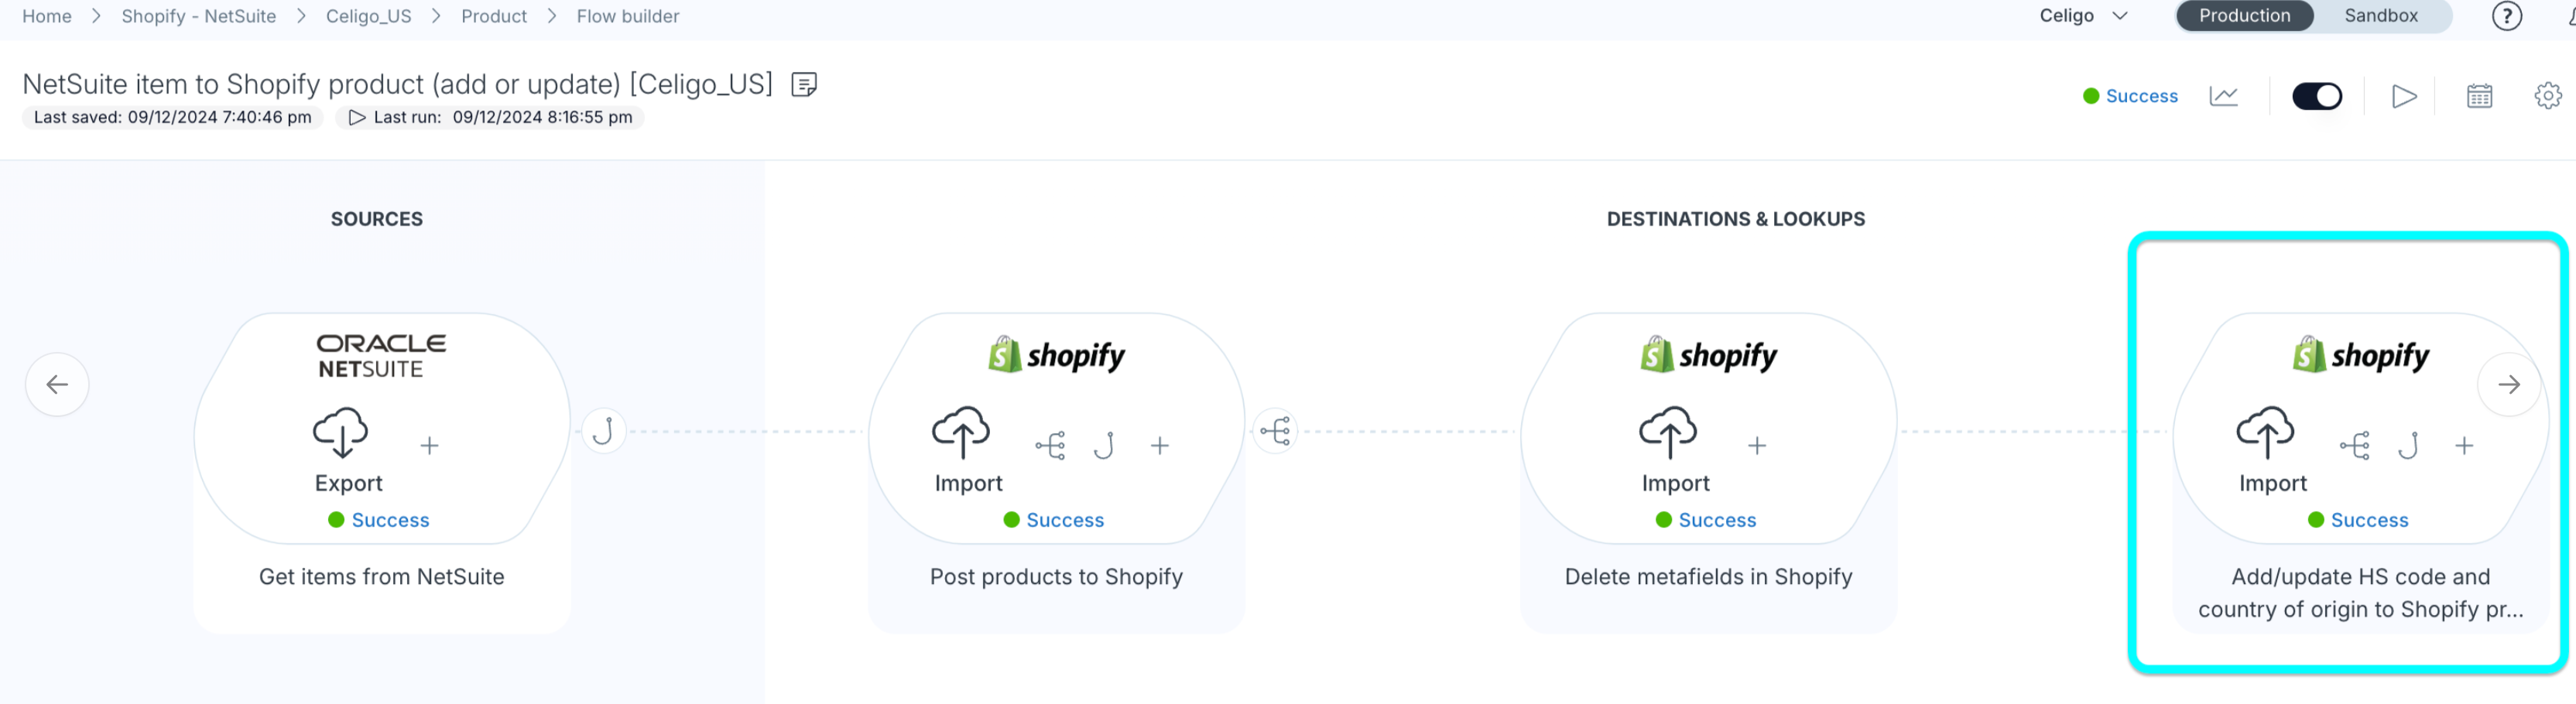Open branching icon after Post products bubble
This screenshot has width=2576, height=704.
click(1275, 431)
